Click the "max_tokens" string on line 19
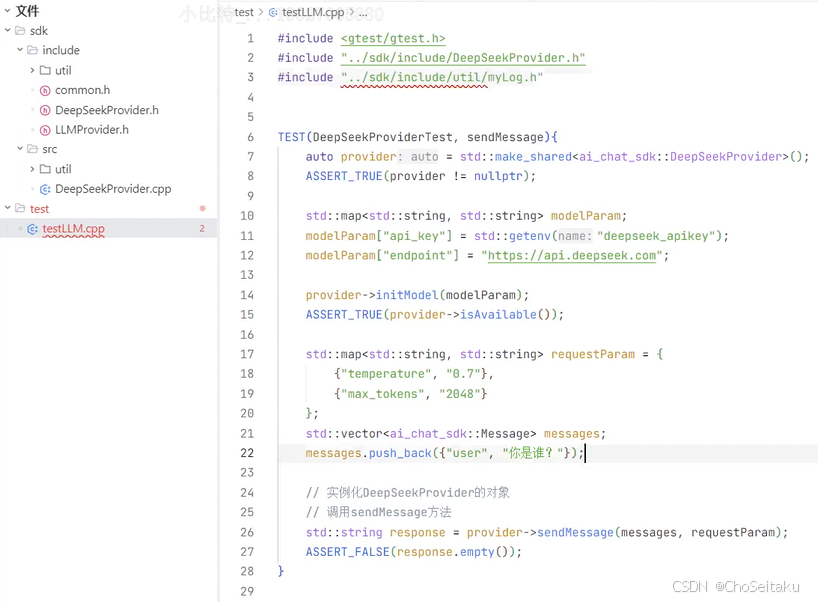 (x=382, y=394)
